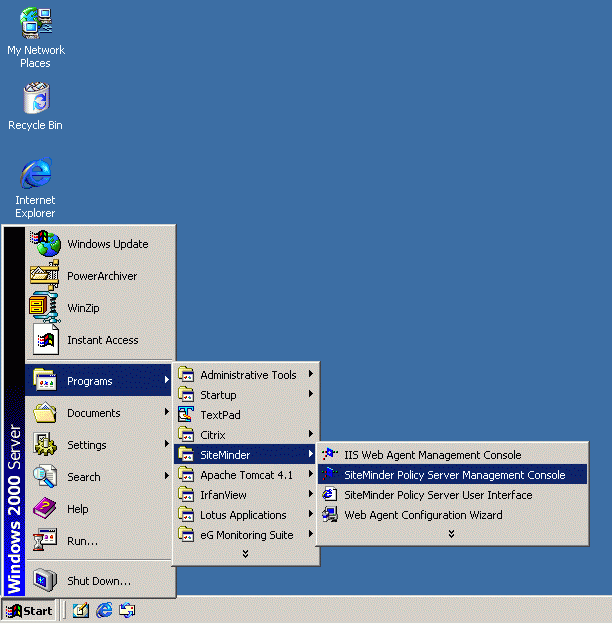Select the Lotus Applications label
612x624 pixels.
[x=243, y=515]
